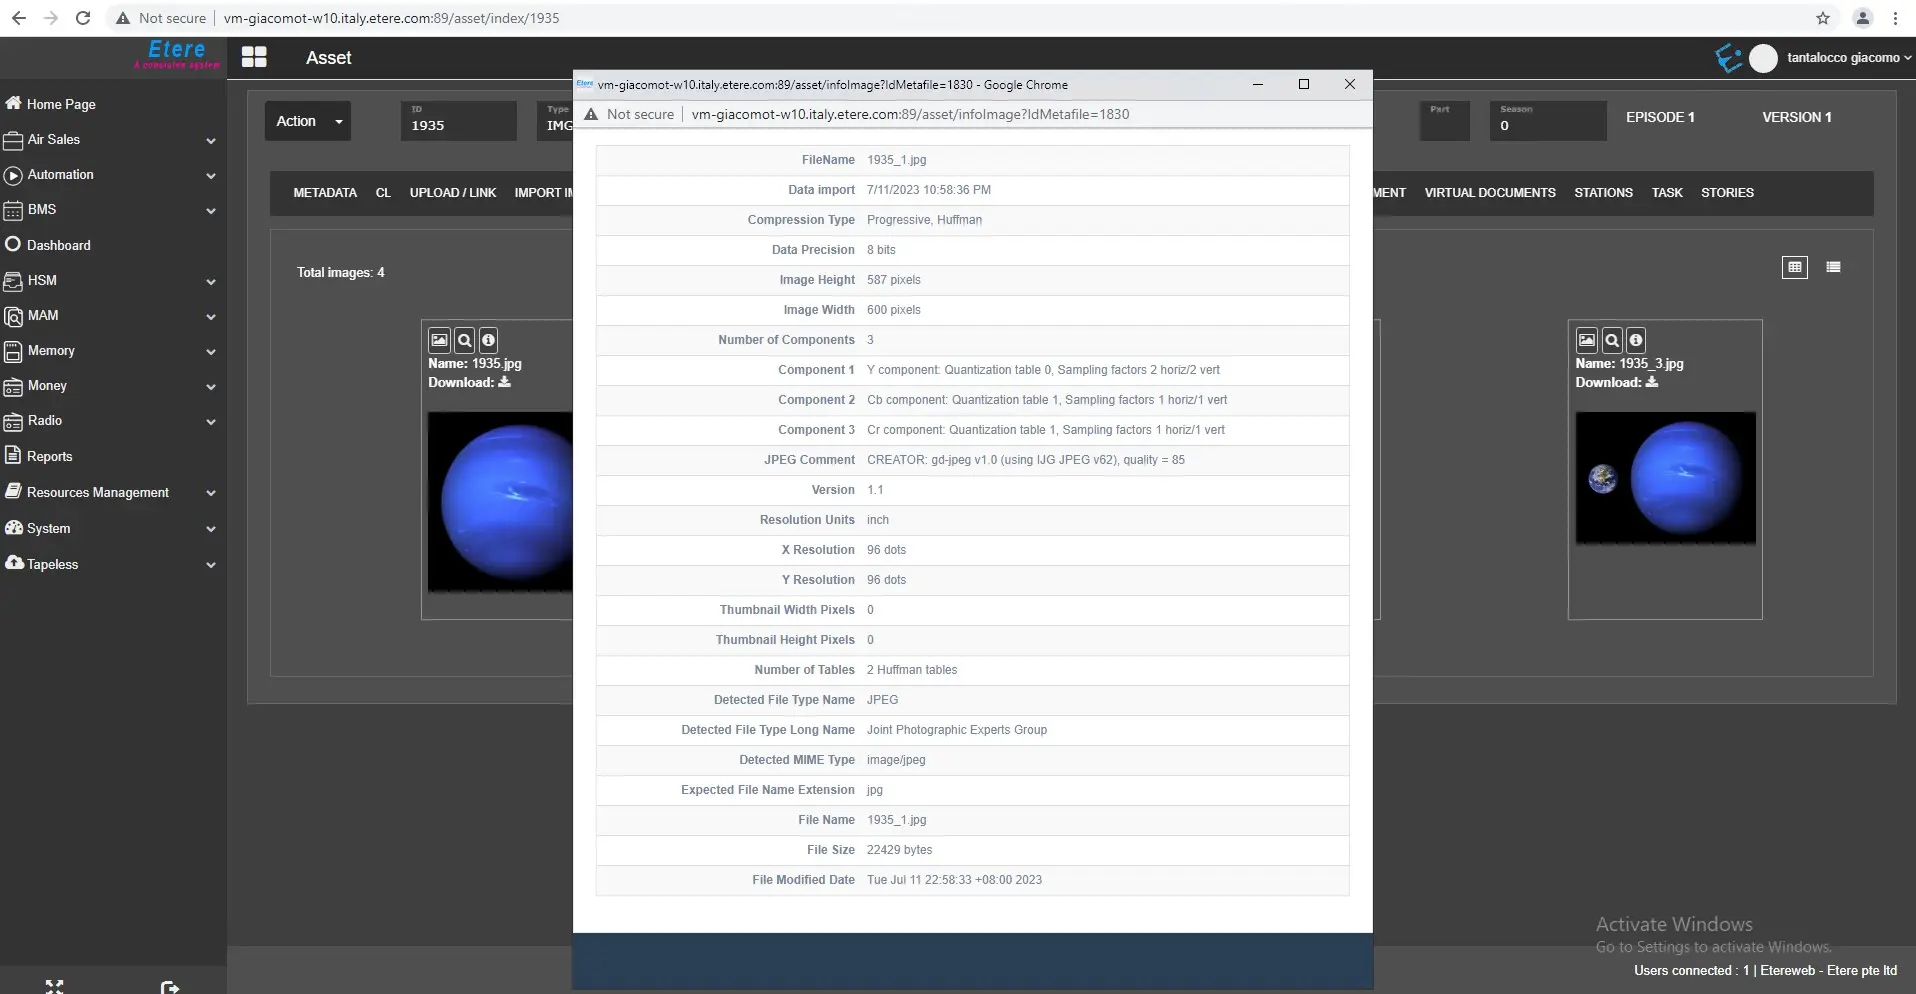This screenshot has height=994, width=1916.
Task: Open the apps grid icon beside Asset
Action: pos(254,58)
